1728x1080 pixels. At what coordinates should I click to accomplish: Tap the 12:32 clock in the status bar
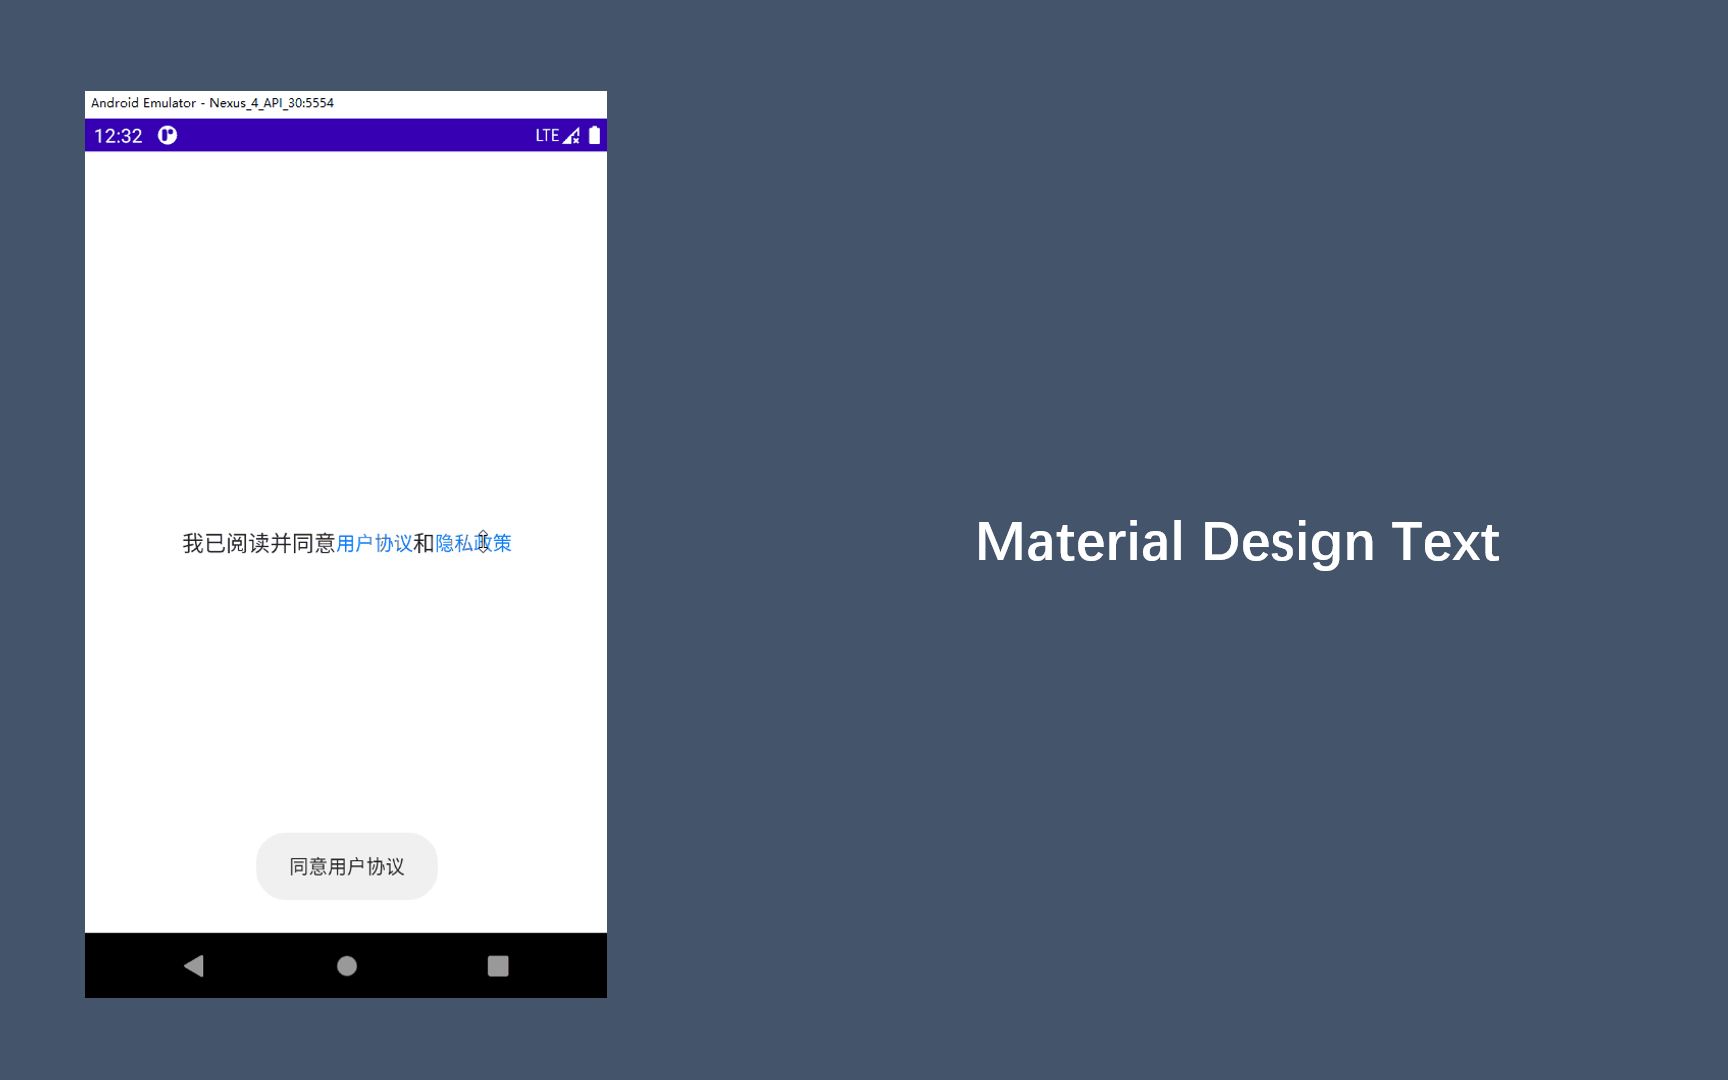click(116, 135)
